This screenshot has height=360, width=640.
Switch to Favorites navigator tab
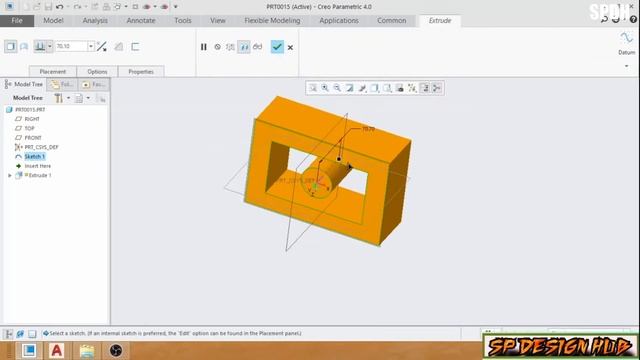point(93,84)
